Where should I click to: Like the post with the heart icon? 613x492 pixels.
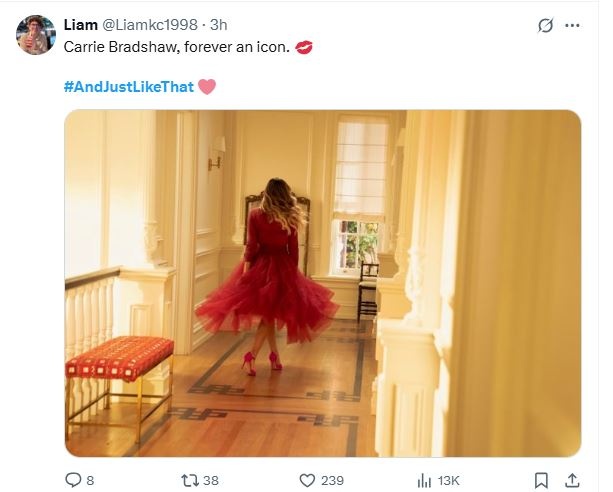click(308, 480)
